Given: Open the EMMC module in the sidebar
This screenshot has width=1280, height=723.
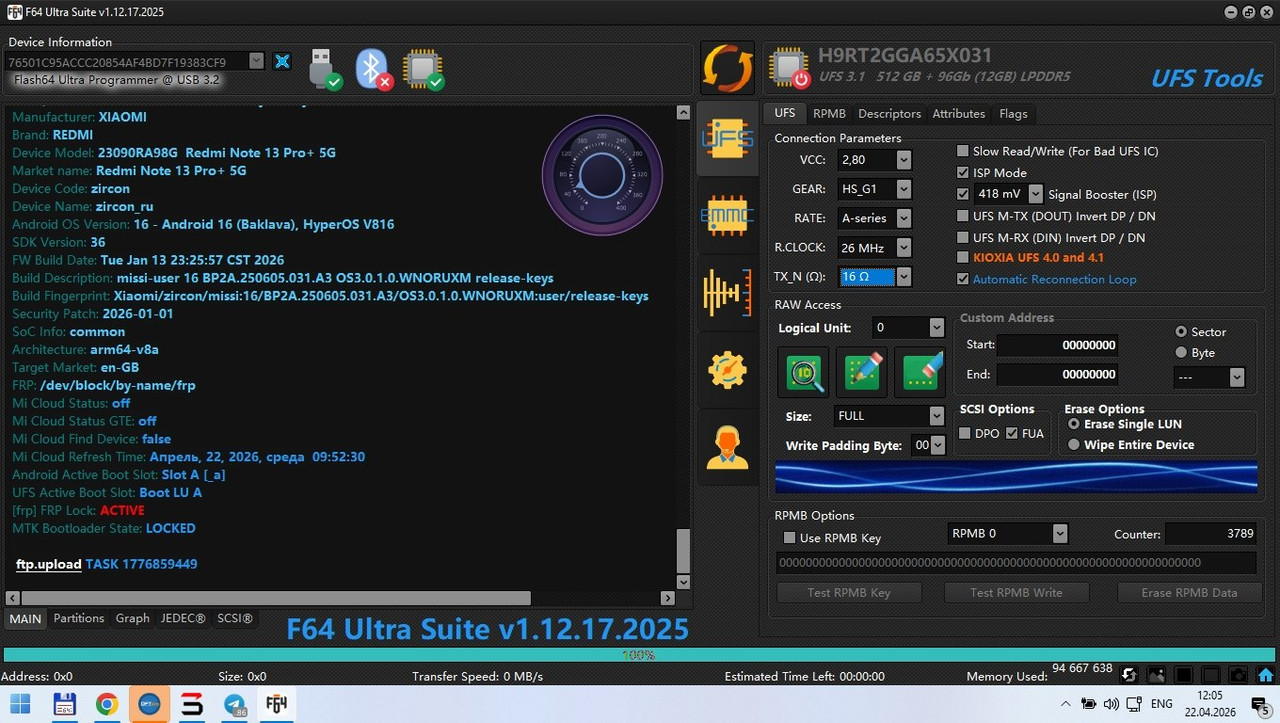Looking at the screenshot, I should (x=727, y=215).
